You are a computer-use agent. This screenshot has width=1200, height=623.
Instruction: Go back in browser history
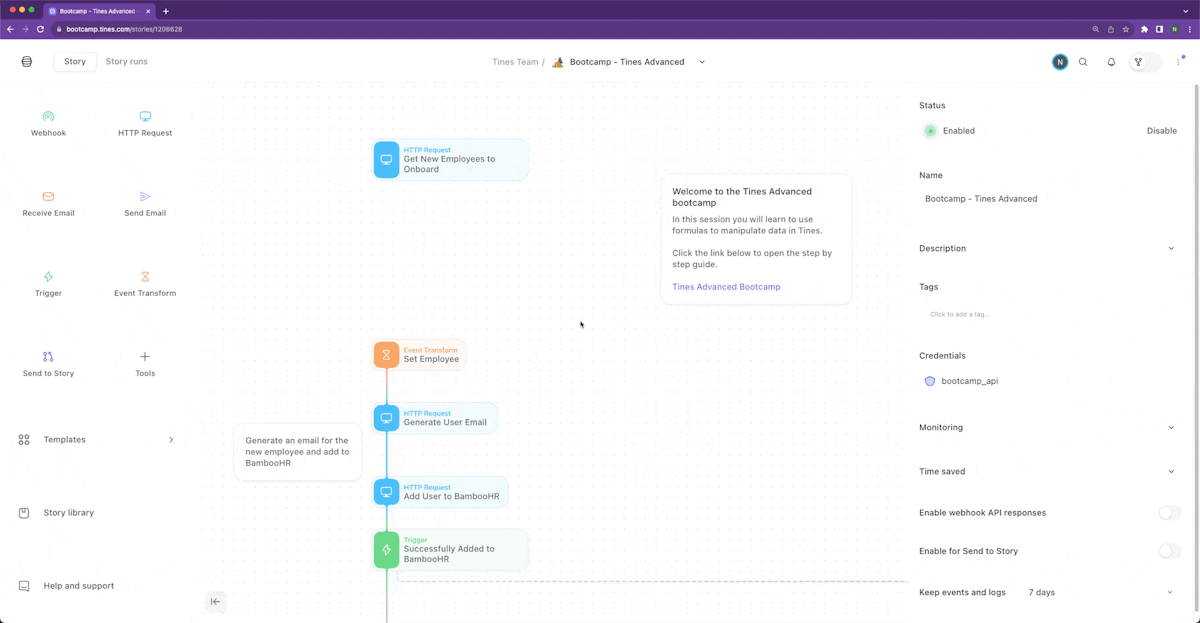[11, 29]
